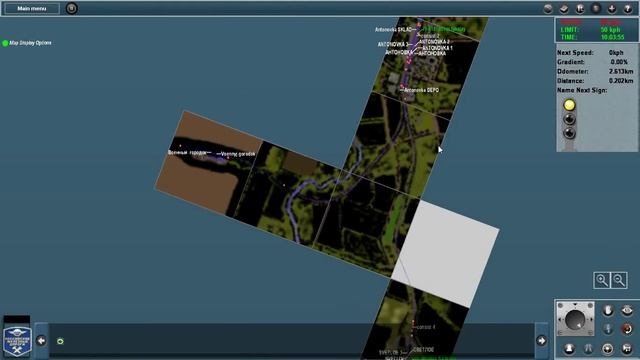
Task: Click the Odometer 2.613km value
Action: click(x=621, y=71)
